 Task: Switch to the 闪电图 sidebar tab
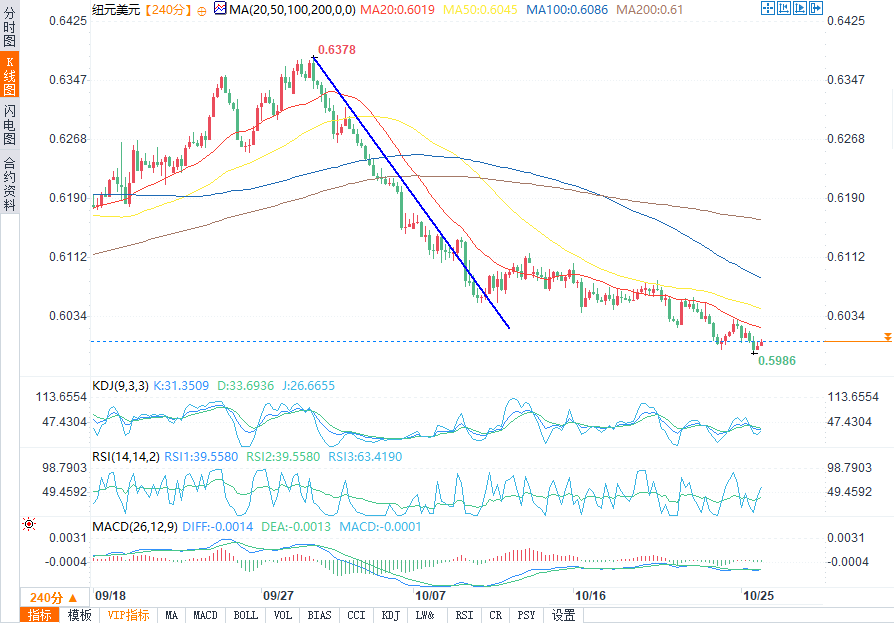[9, 125]
